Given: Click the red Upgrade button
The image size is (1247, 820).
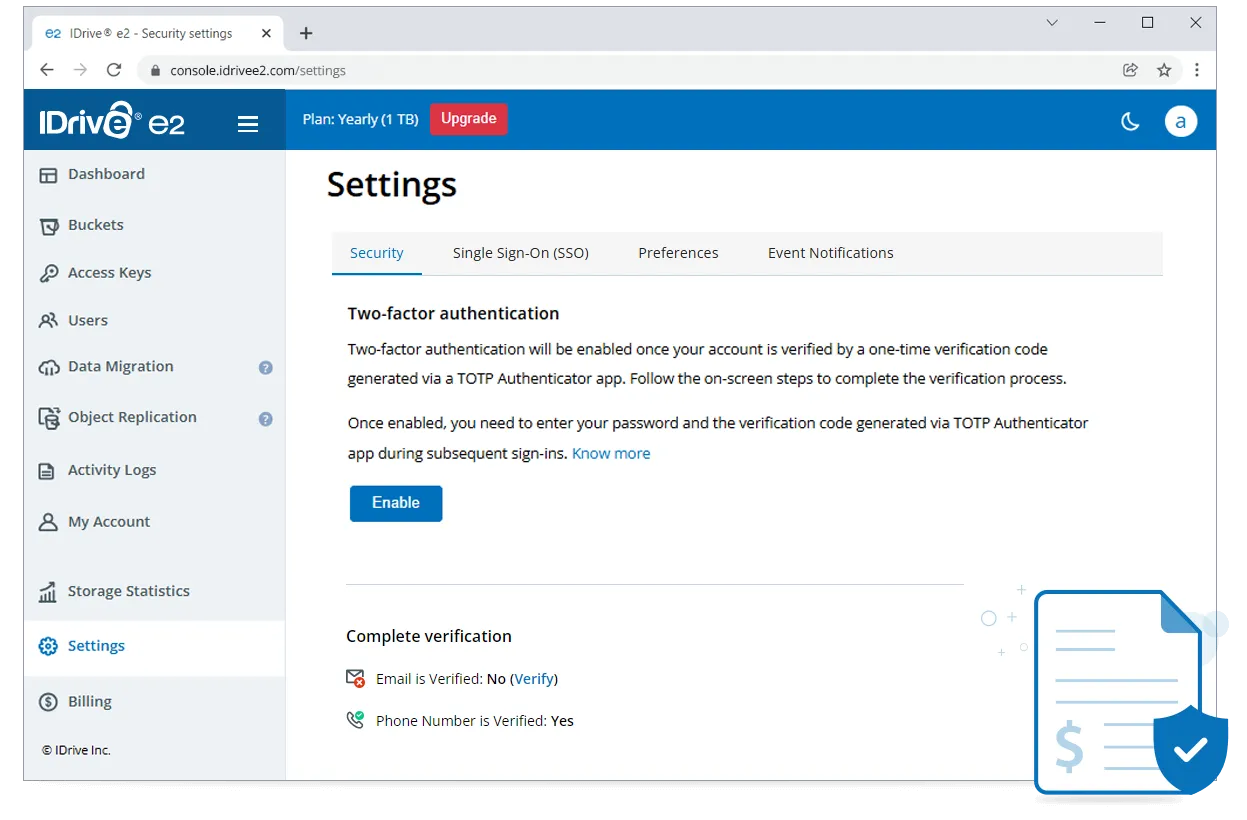Looking at the screenshot, I should (x=468, y=119).
